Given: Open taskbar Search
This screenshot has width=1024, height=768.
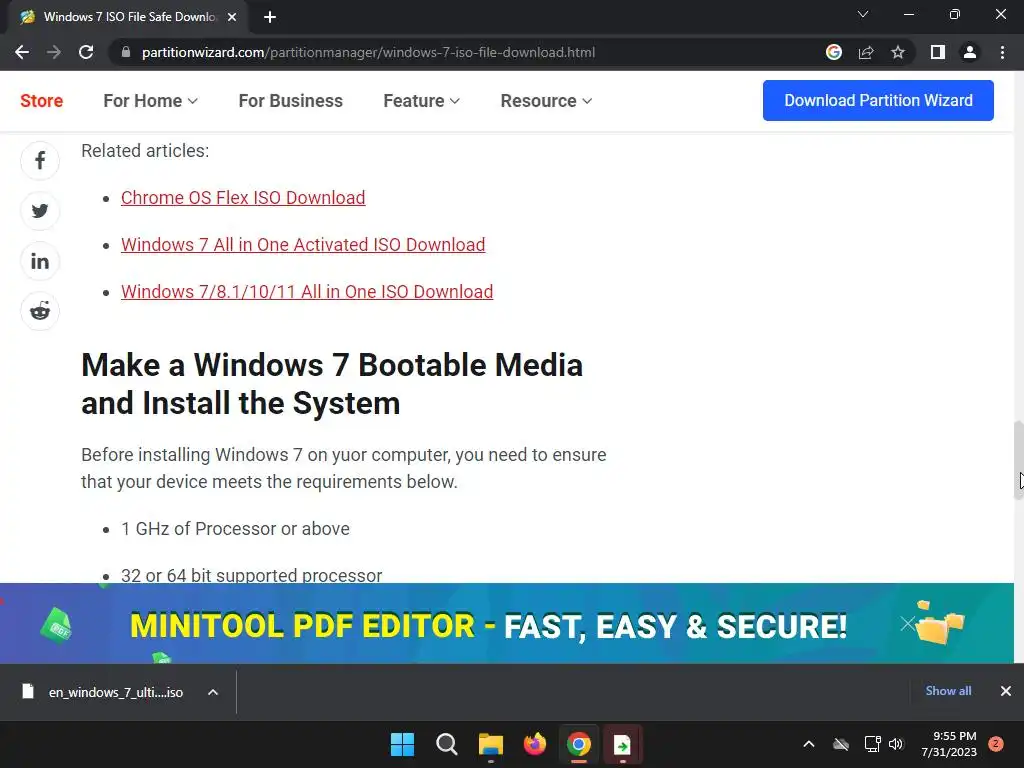Looking at the screenshot, I should coord(447,744).
